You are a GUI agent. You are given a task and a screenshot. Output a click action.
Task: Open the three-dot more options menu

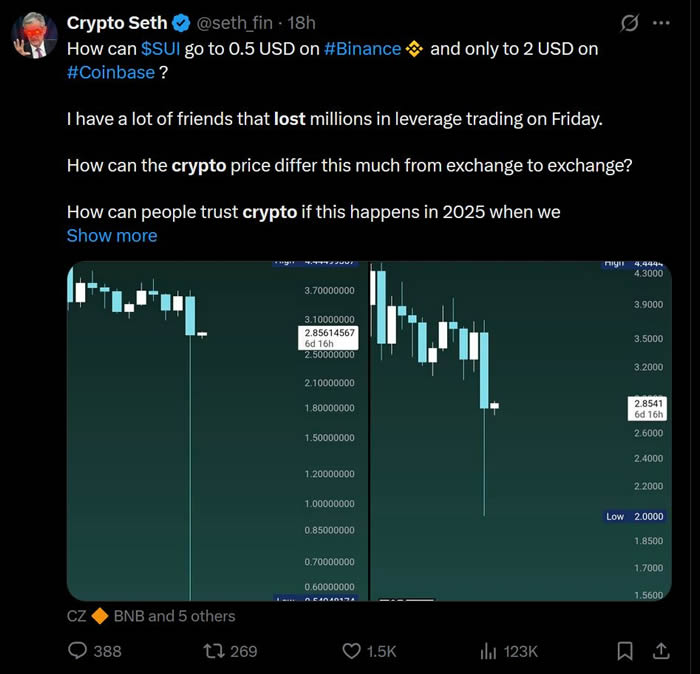(661, 23)
